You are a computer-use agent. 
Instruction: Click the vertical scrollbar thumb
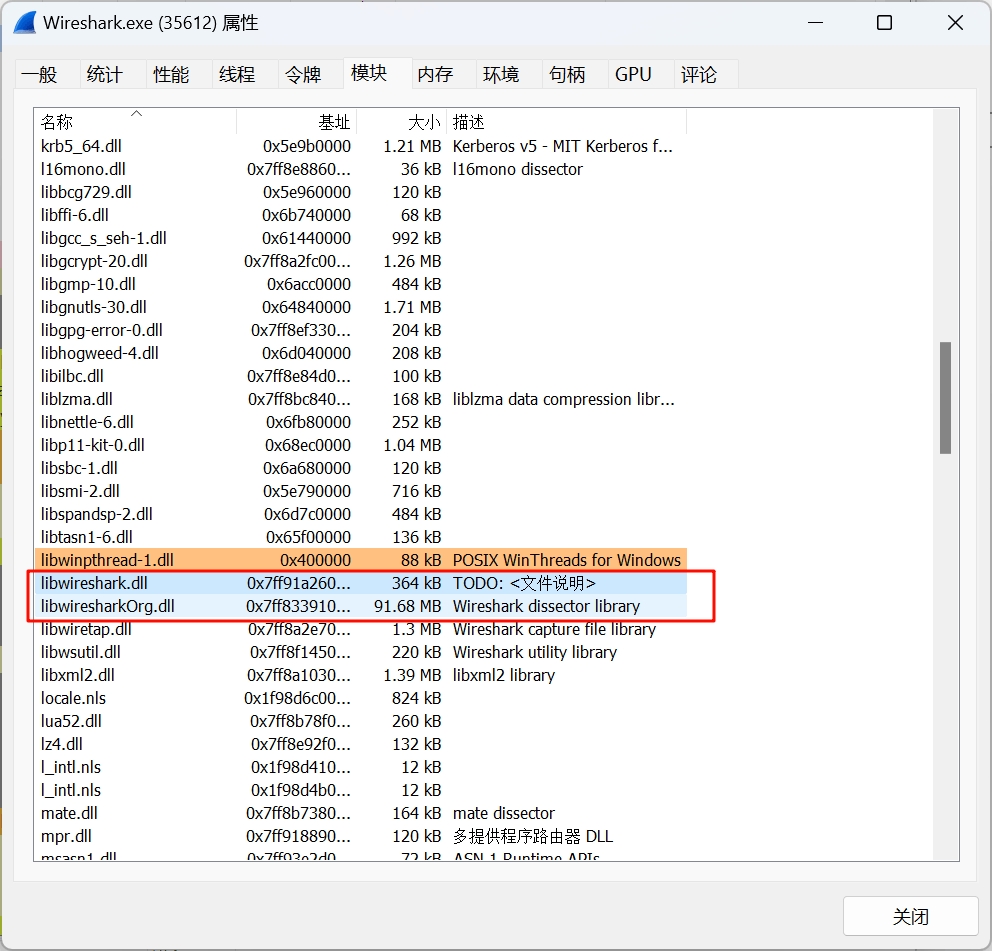click(945, 397)
